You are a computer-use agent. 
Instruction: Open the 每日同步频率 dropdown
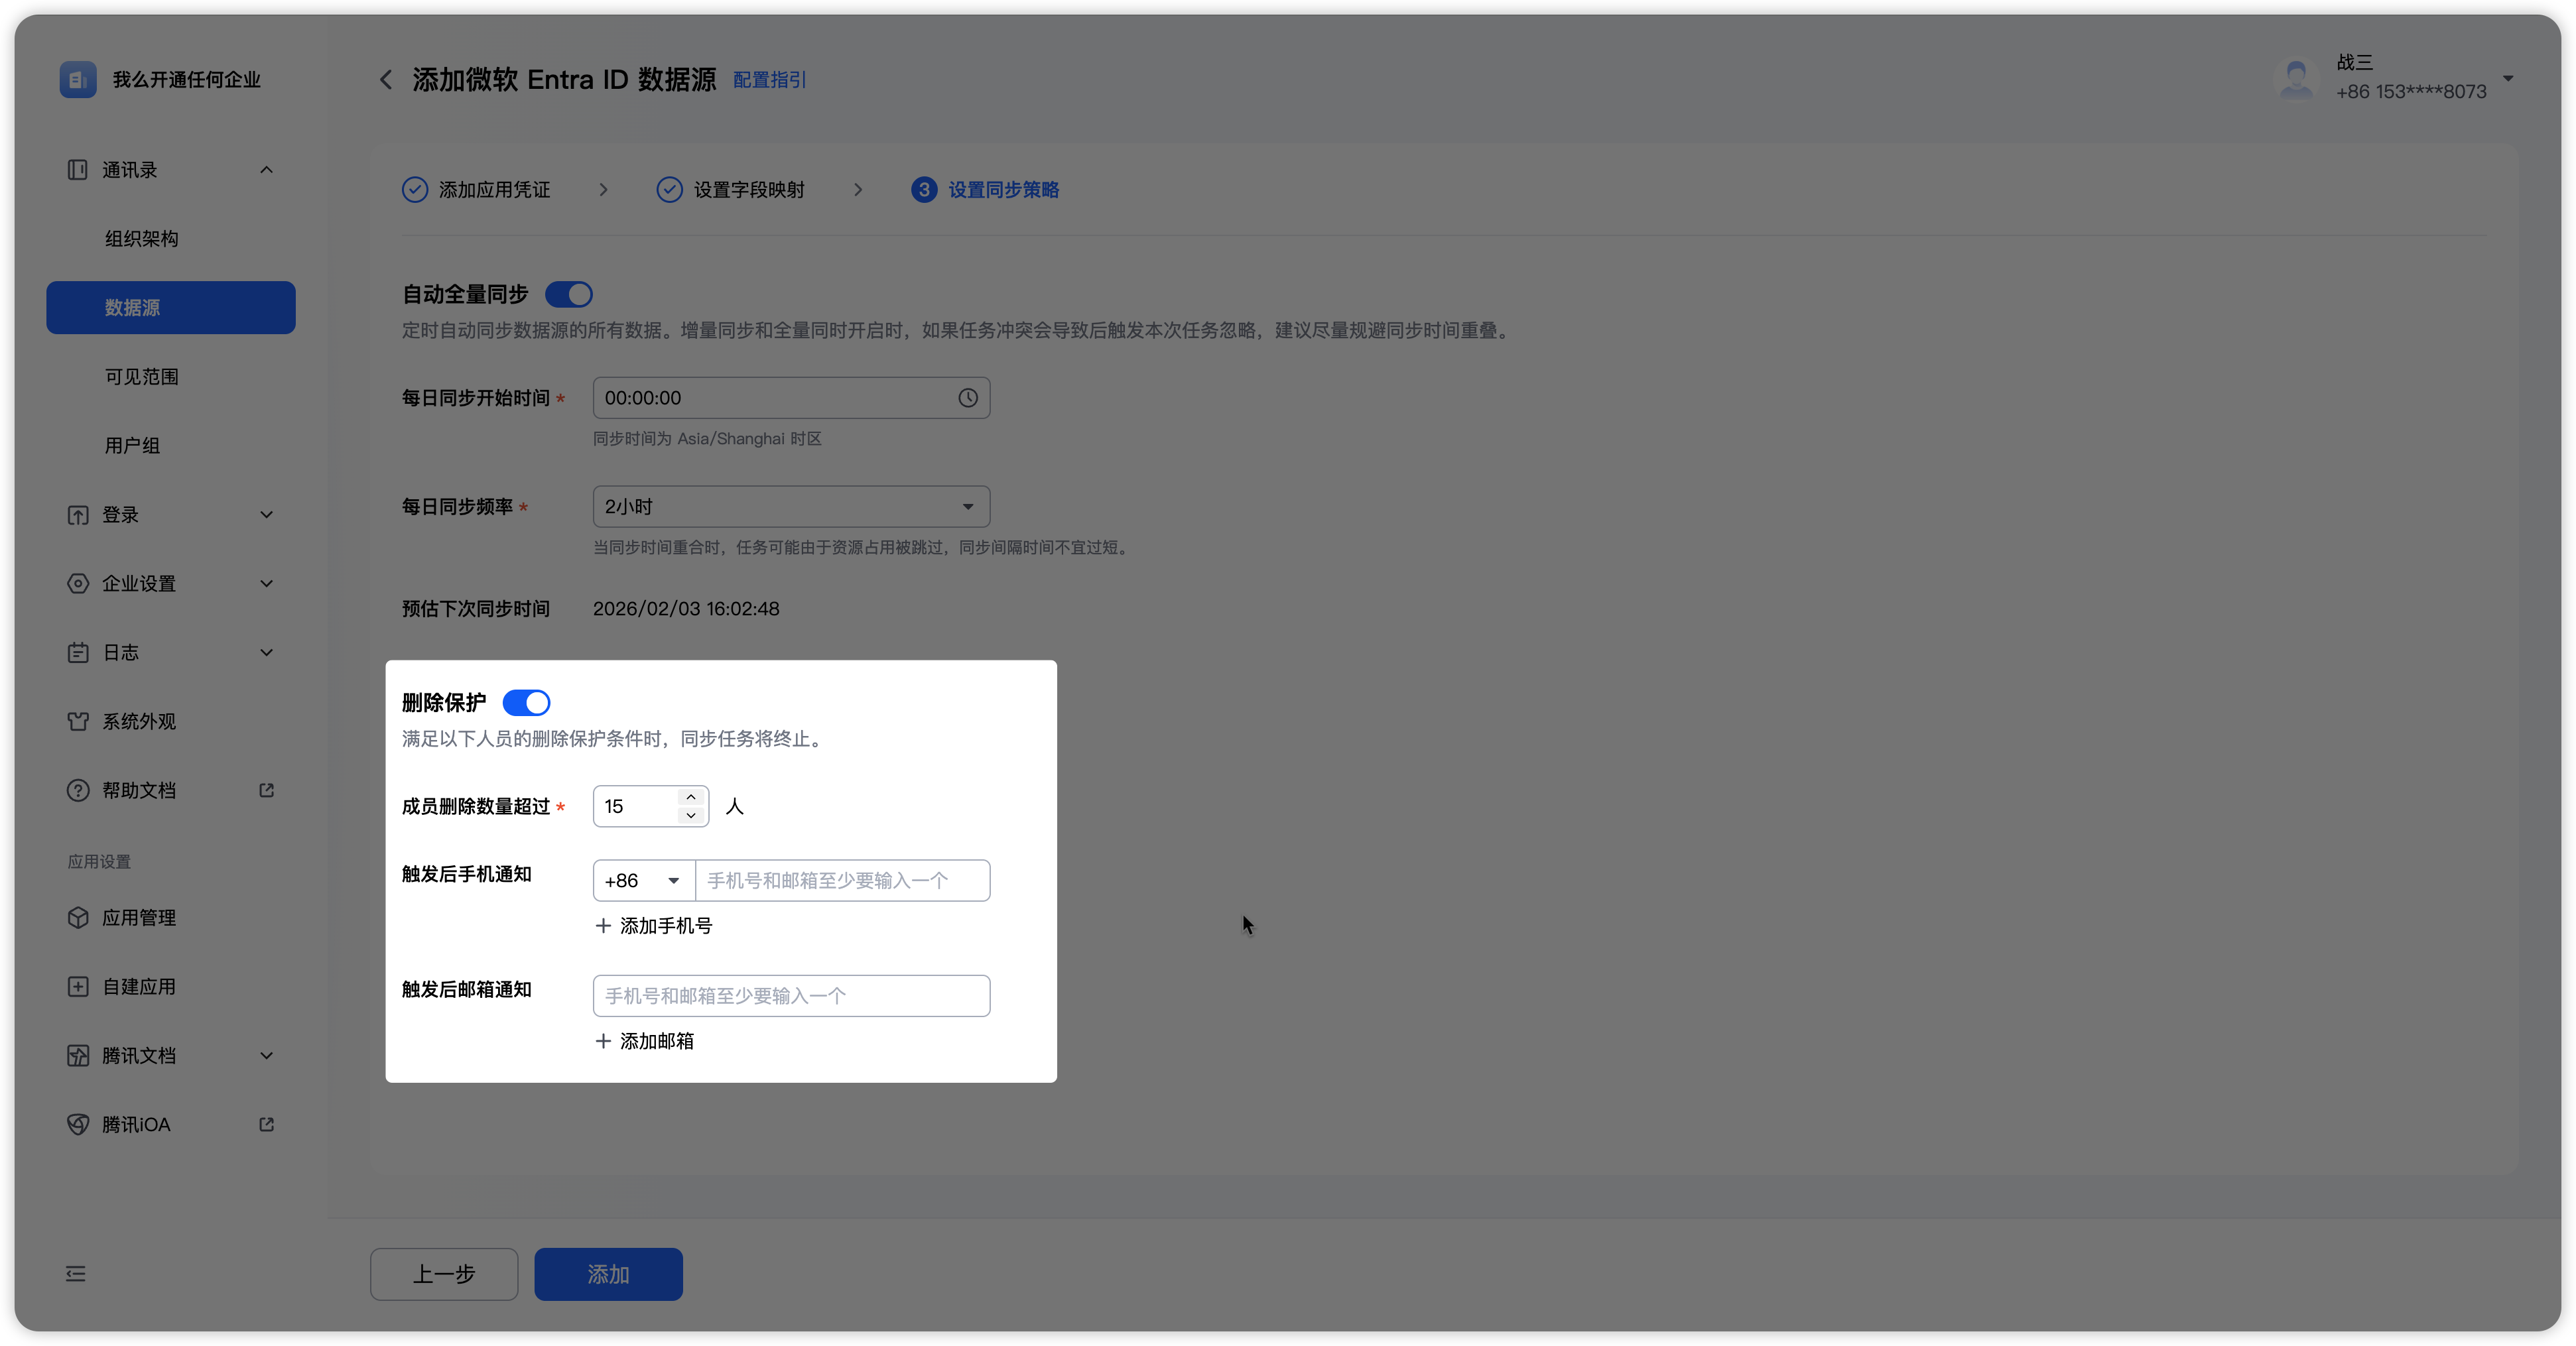coord(790,507)
